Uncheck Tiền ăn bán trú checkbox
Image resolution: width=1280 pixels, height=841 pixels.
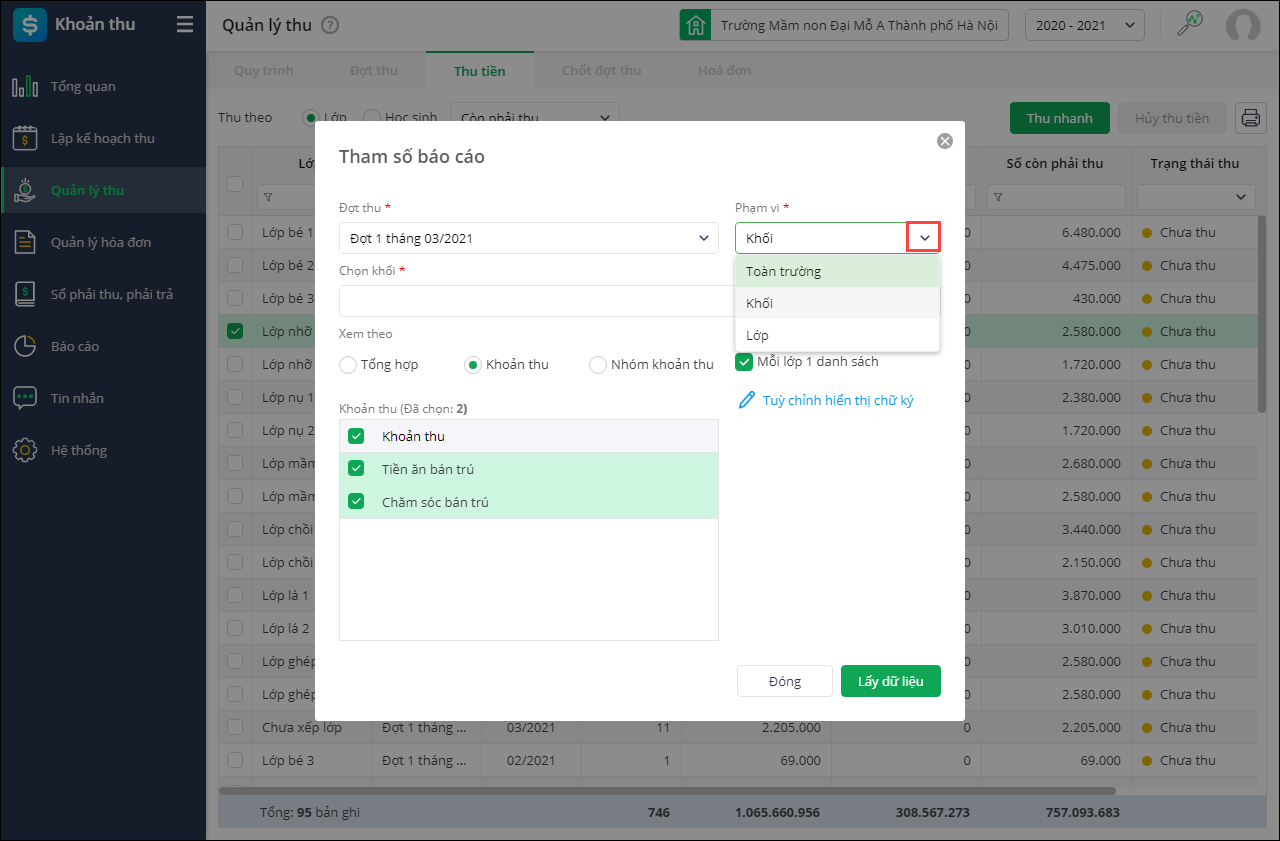click(x=356, y=469)
